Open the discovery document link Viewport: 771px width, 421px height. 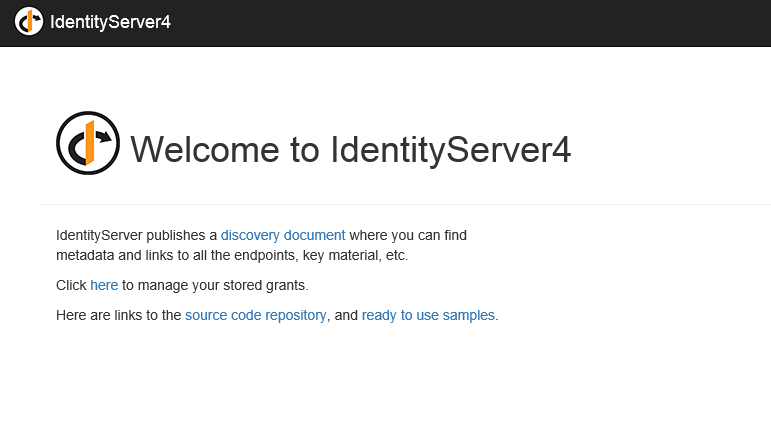click(x=283, y=235)
